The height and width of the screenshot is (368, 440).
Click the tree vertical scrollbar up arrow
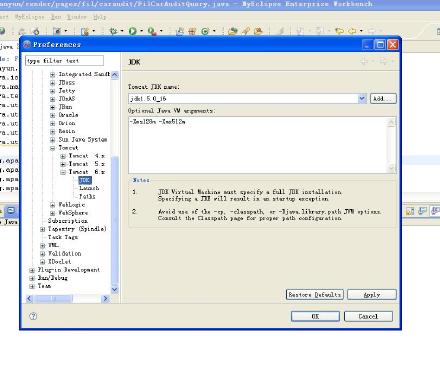click(x=114, y=75)
